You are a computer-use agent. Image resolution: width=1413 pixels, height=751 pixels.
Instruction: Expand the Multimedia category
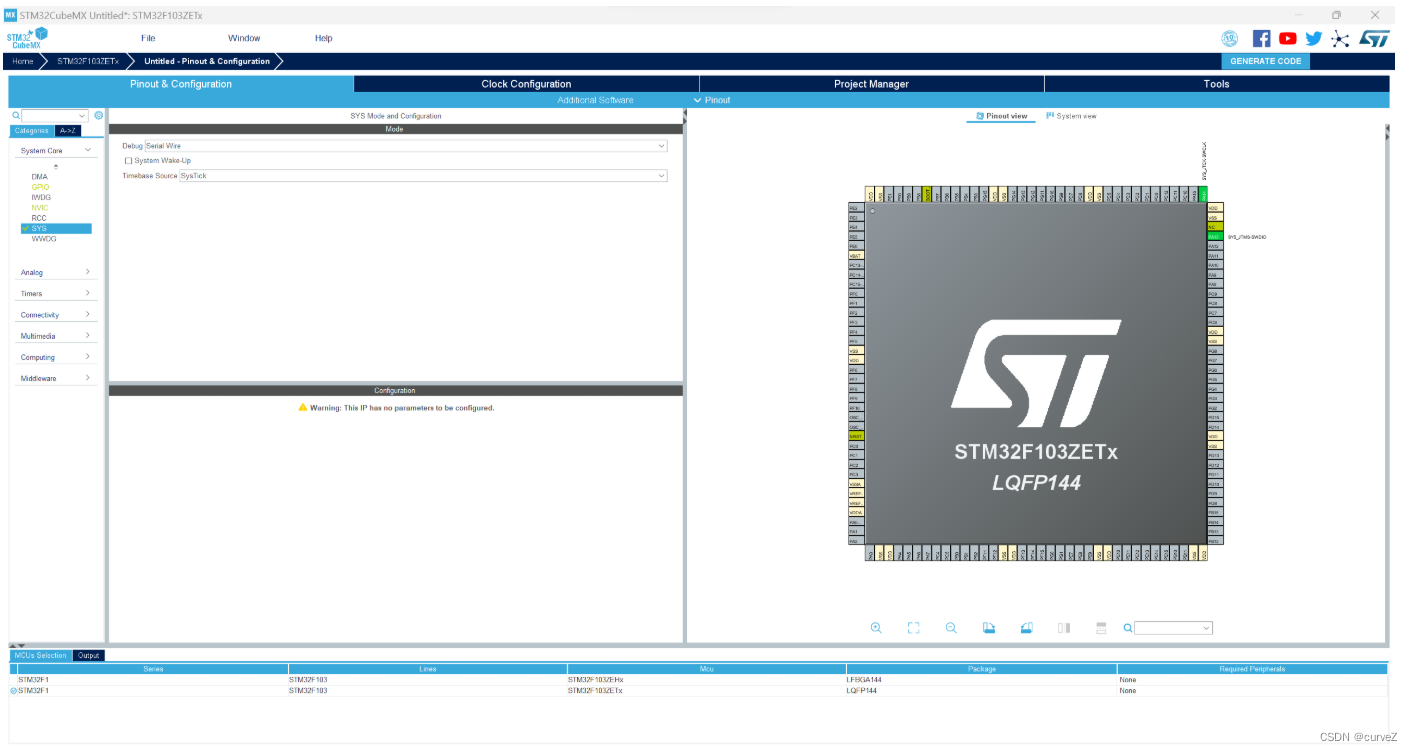(x=88, y=335)
